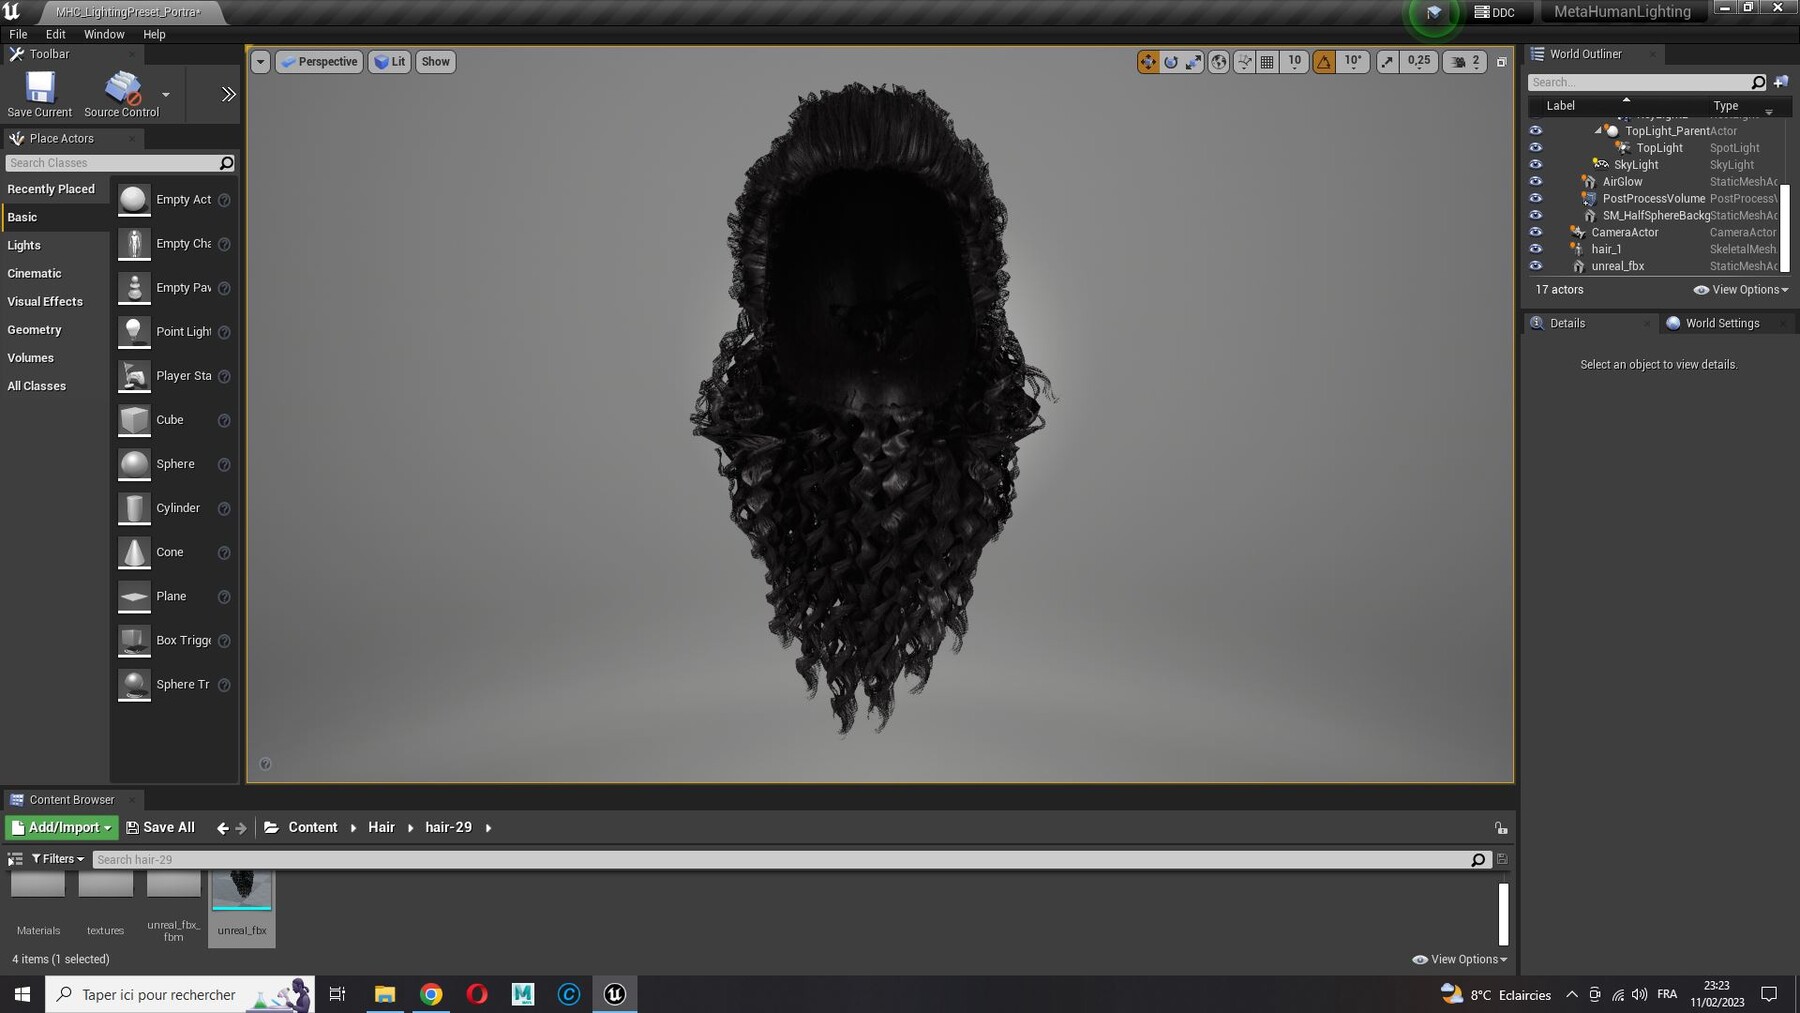Maximize or restore the viewport
Screen dimensions: 1800x1013
pyautogui.click(x=1501, y=62)
